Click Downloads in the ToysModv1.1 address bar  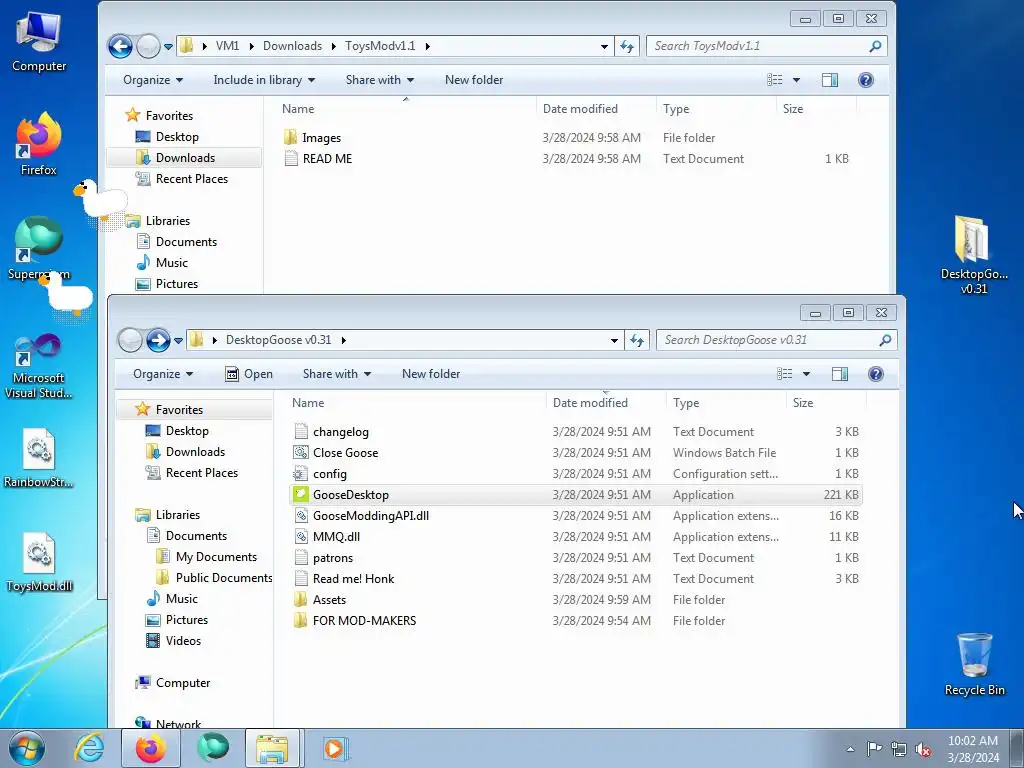(x=293, y=46)
